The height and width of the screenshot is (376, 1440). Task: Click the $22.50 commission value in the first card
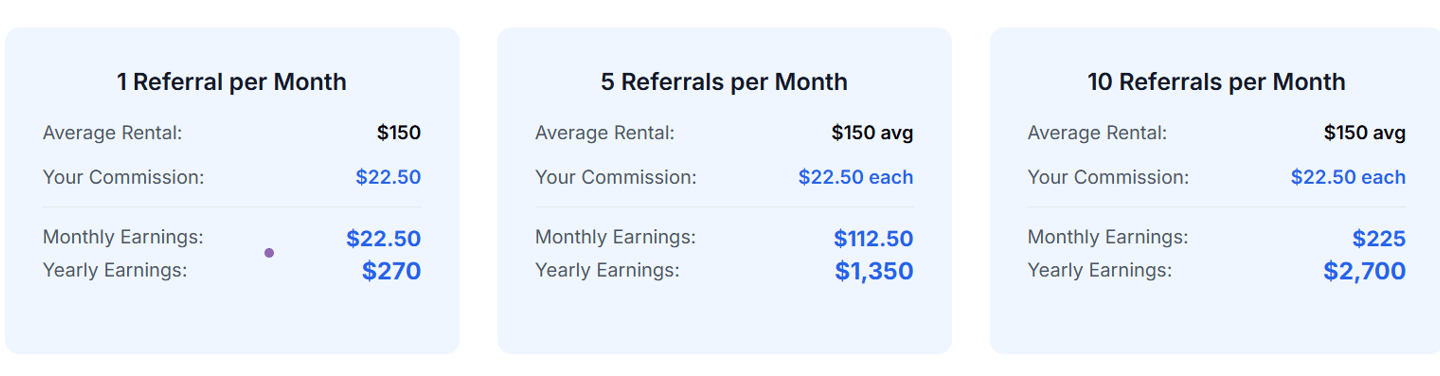[x=388, y=177]
